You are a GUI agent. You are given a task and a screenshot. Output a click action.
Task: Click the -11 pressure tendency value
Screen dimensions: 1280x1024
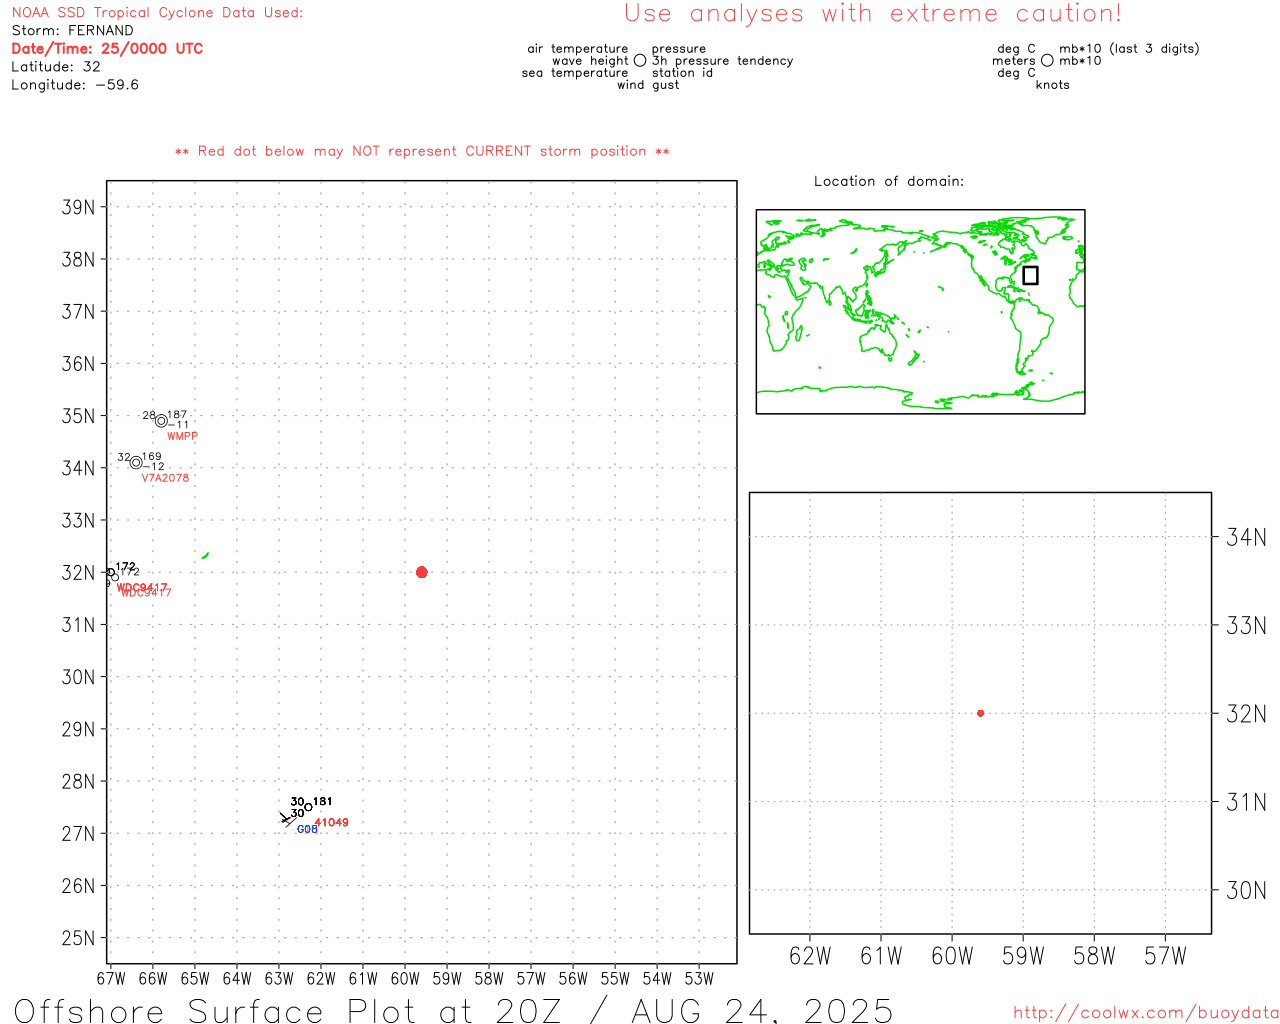tap(178, 425)
